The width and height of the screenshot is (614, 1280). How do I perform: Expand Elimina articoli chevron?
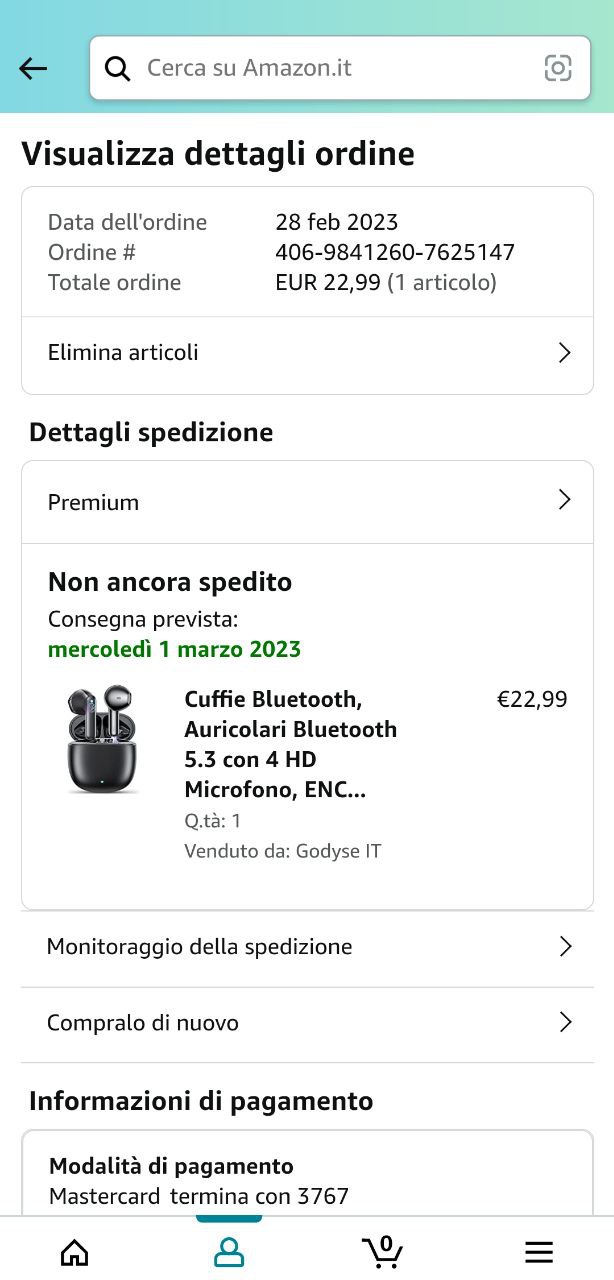point(564,353)
